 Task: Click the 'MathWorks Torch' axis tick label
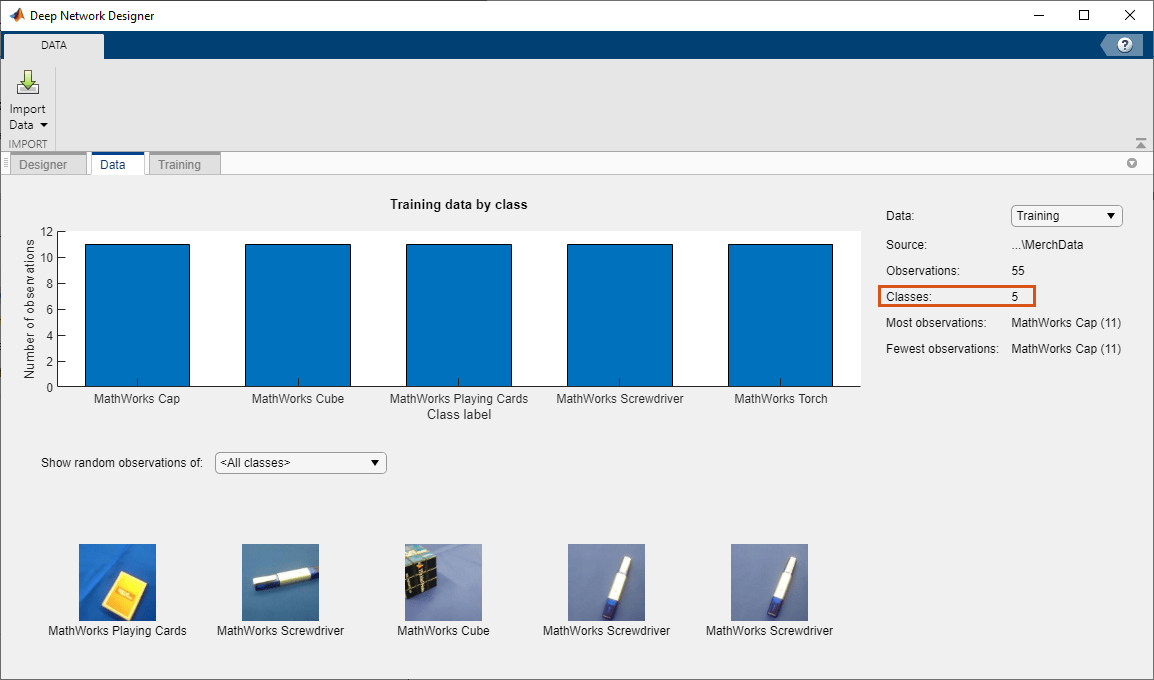(x=781, y=399)
